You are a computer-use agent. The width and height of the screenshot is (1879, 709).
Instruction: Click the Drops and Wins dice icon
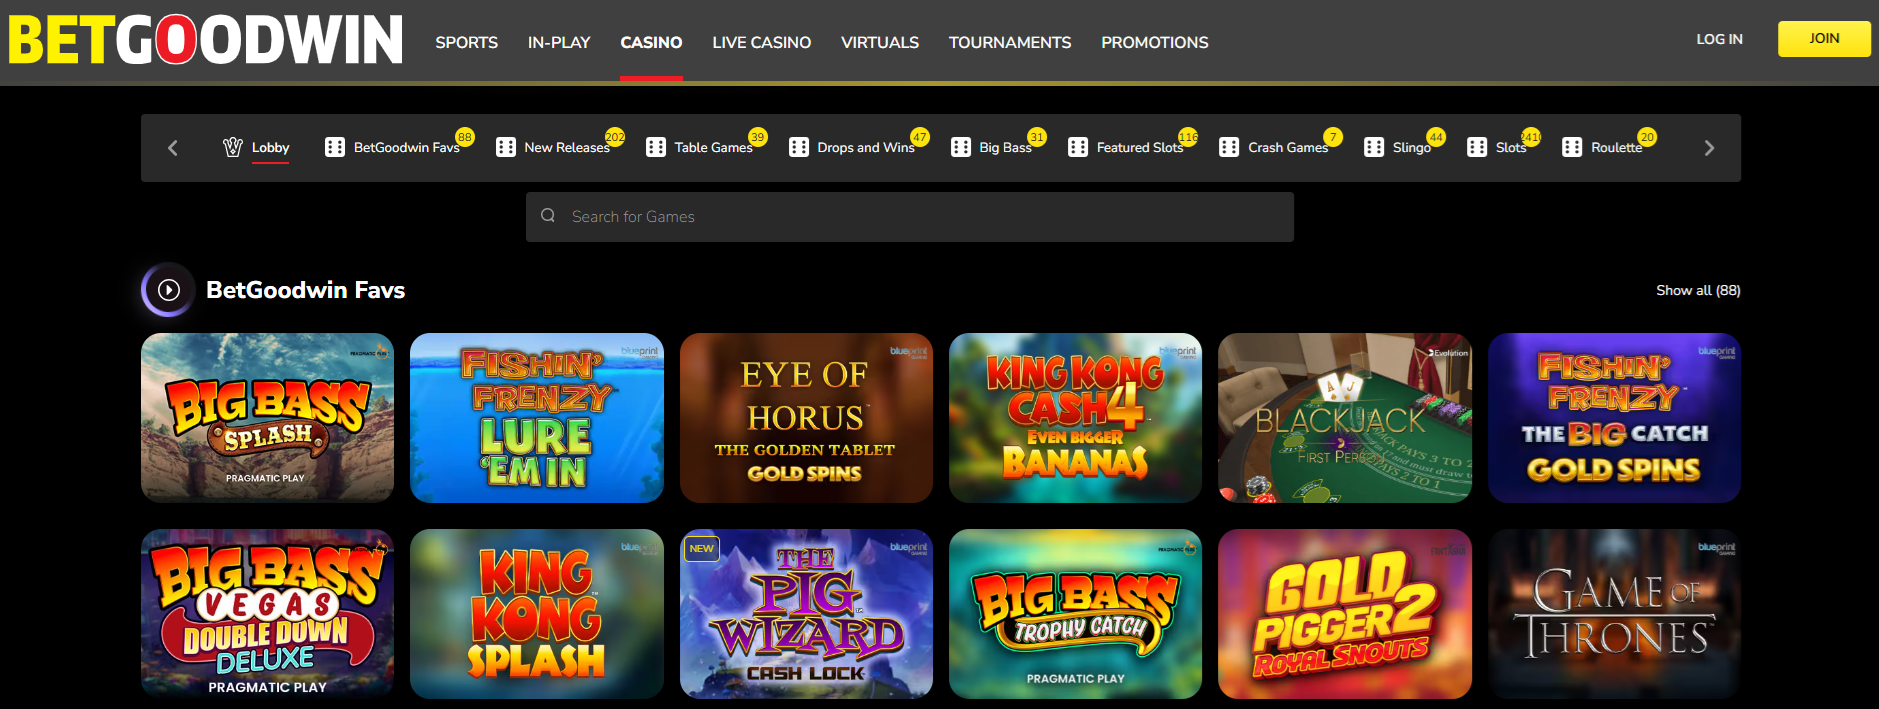[x=799, y=147]
